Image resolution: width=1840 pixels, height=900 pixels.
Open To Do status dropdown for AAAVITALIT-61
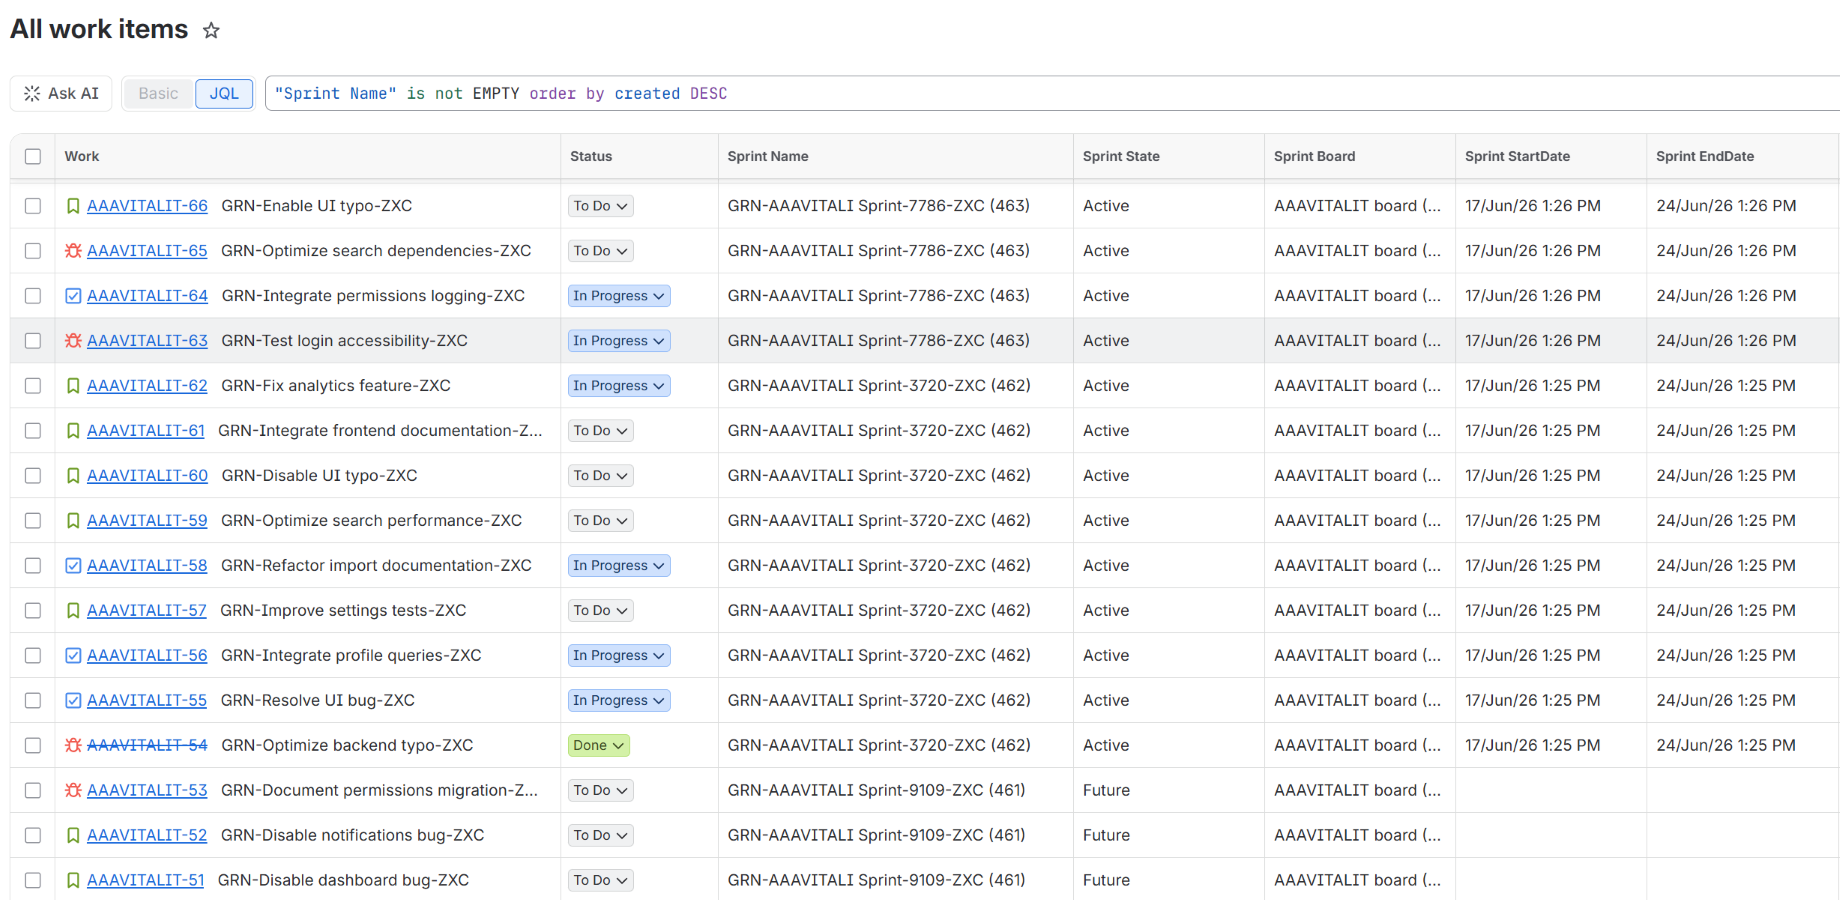[x=600, y=431]
